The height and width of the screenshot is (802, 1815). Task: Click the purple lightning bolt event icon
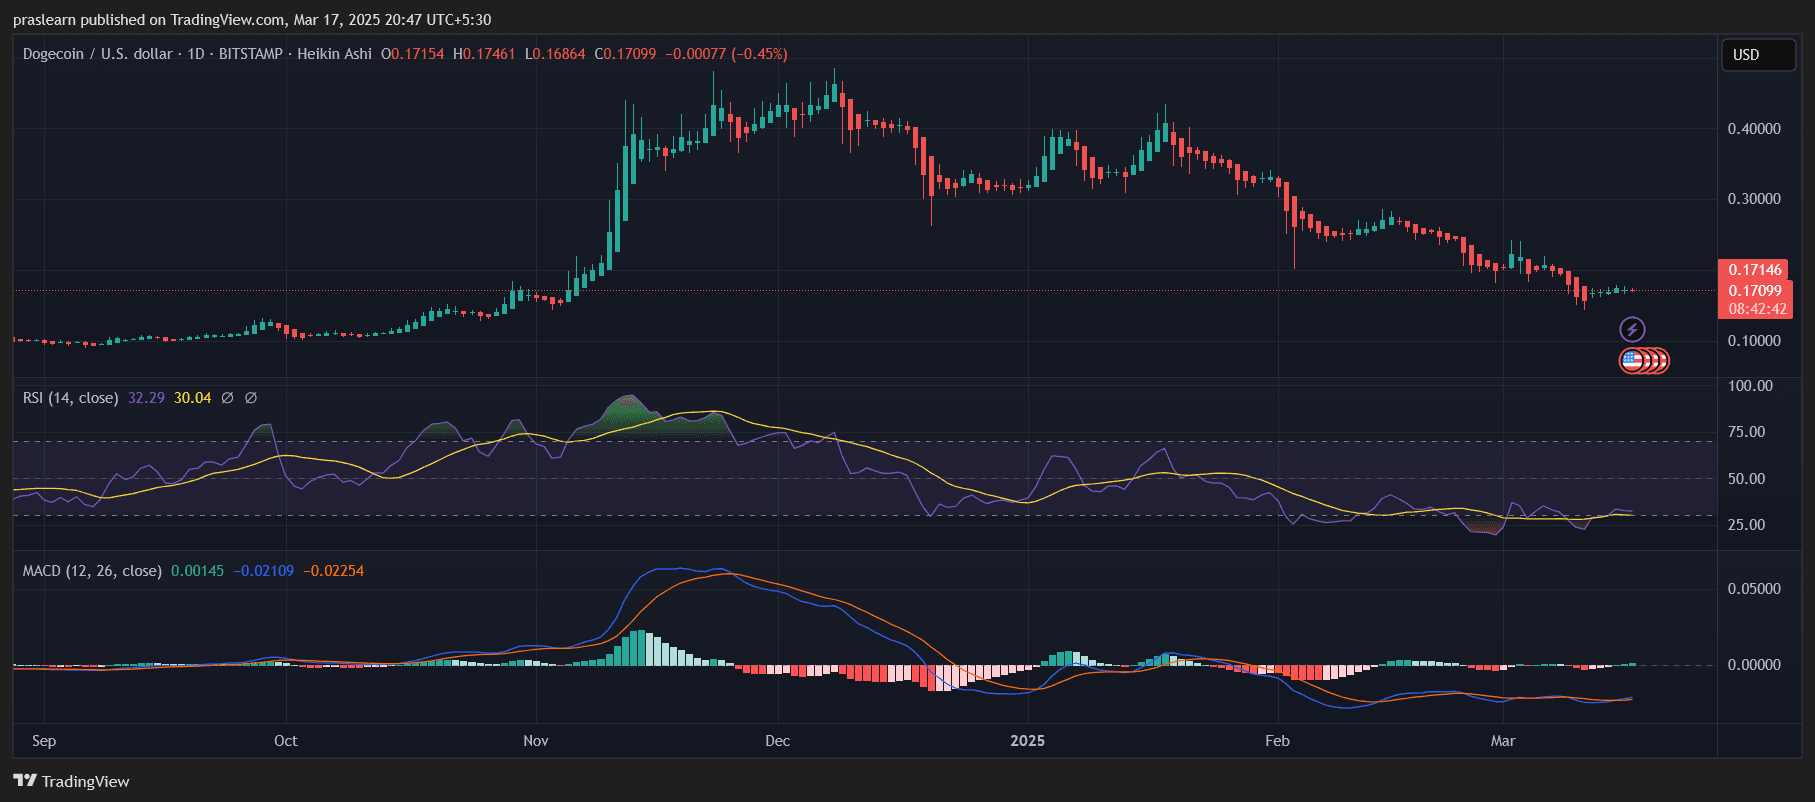1632,329
